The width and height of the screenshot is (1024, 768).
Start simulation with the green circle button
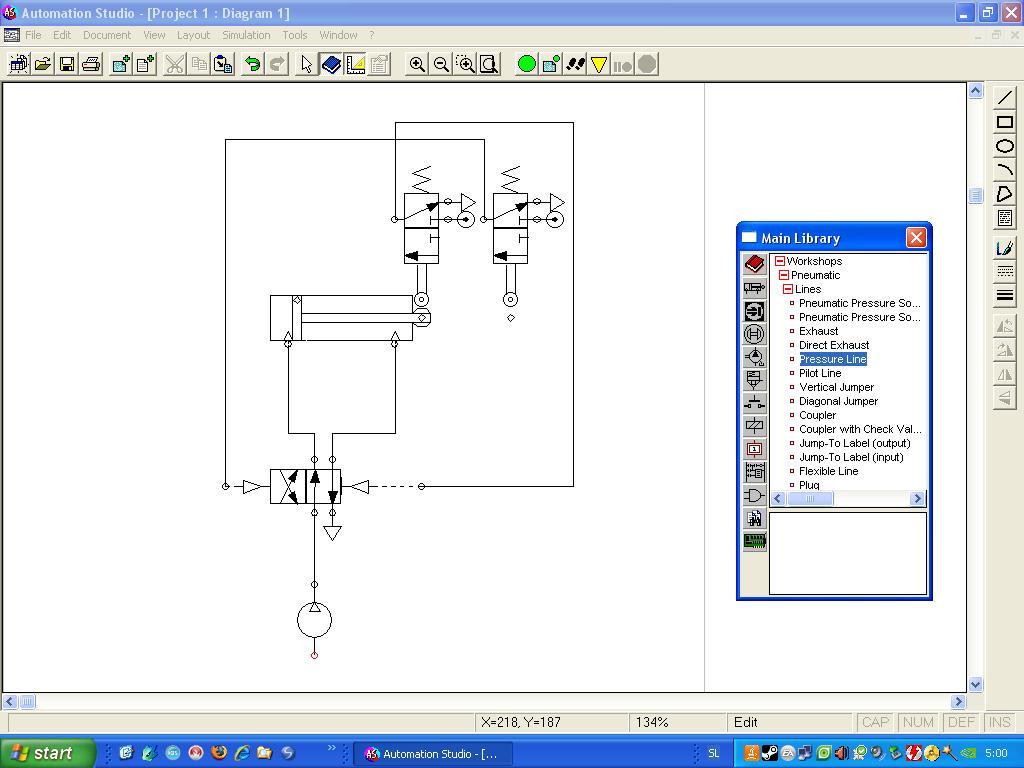pos(526,64)
